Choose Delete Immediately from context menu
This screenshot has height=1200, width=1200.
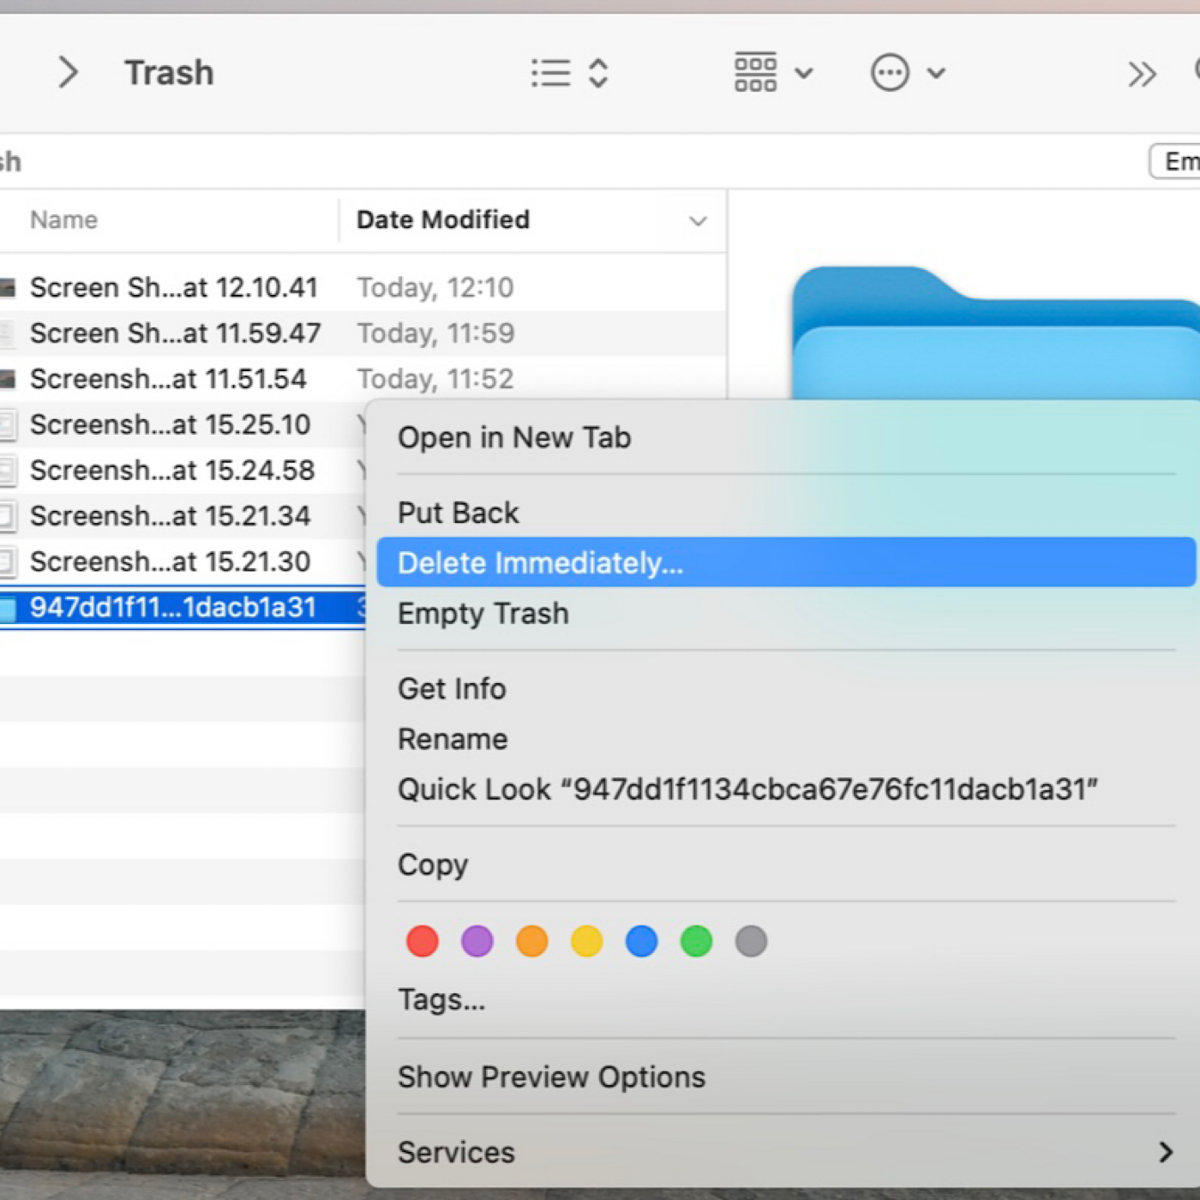540,563
